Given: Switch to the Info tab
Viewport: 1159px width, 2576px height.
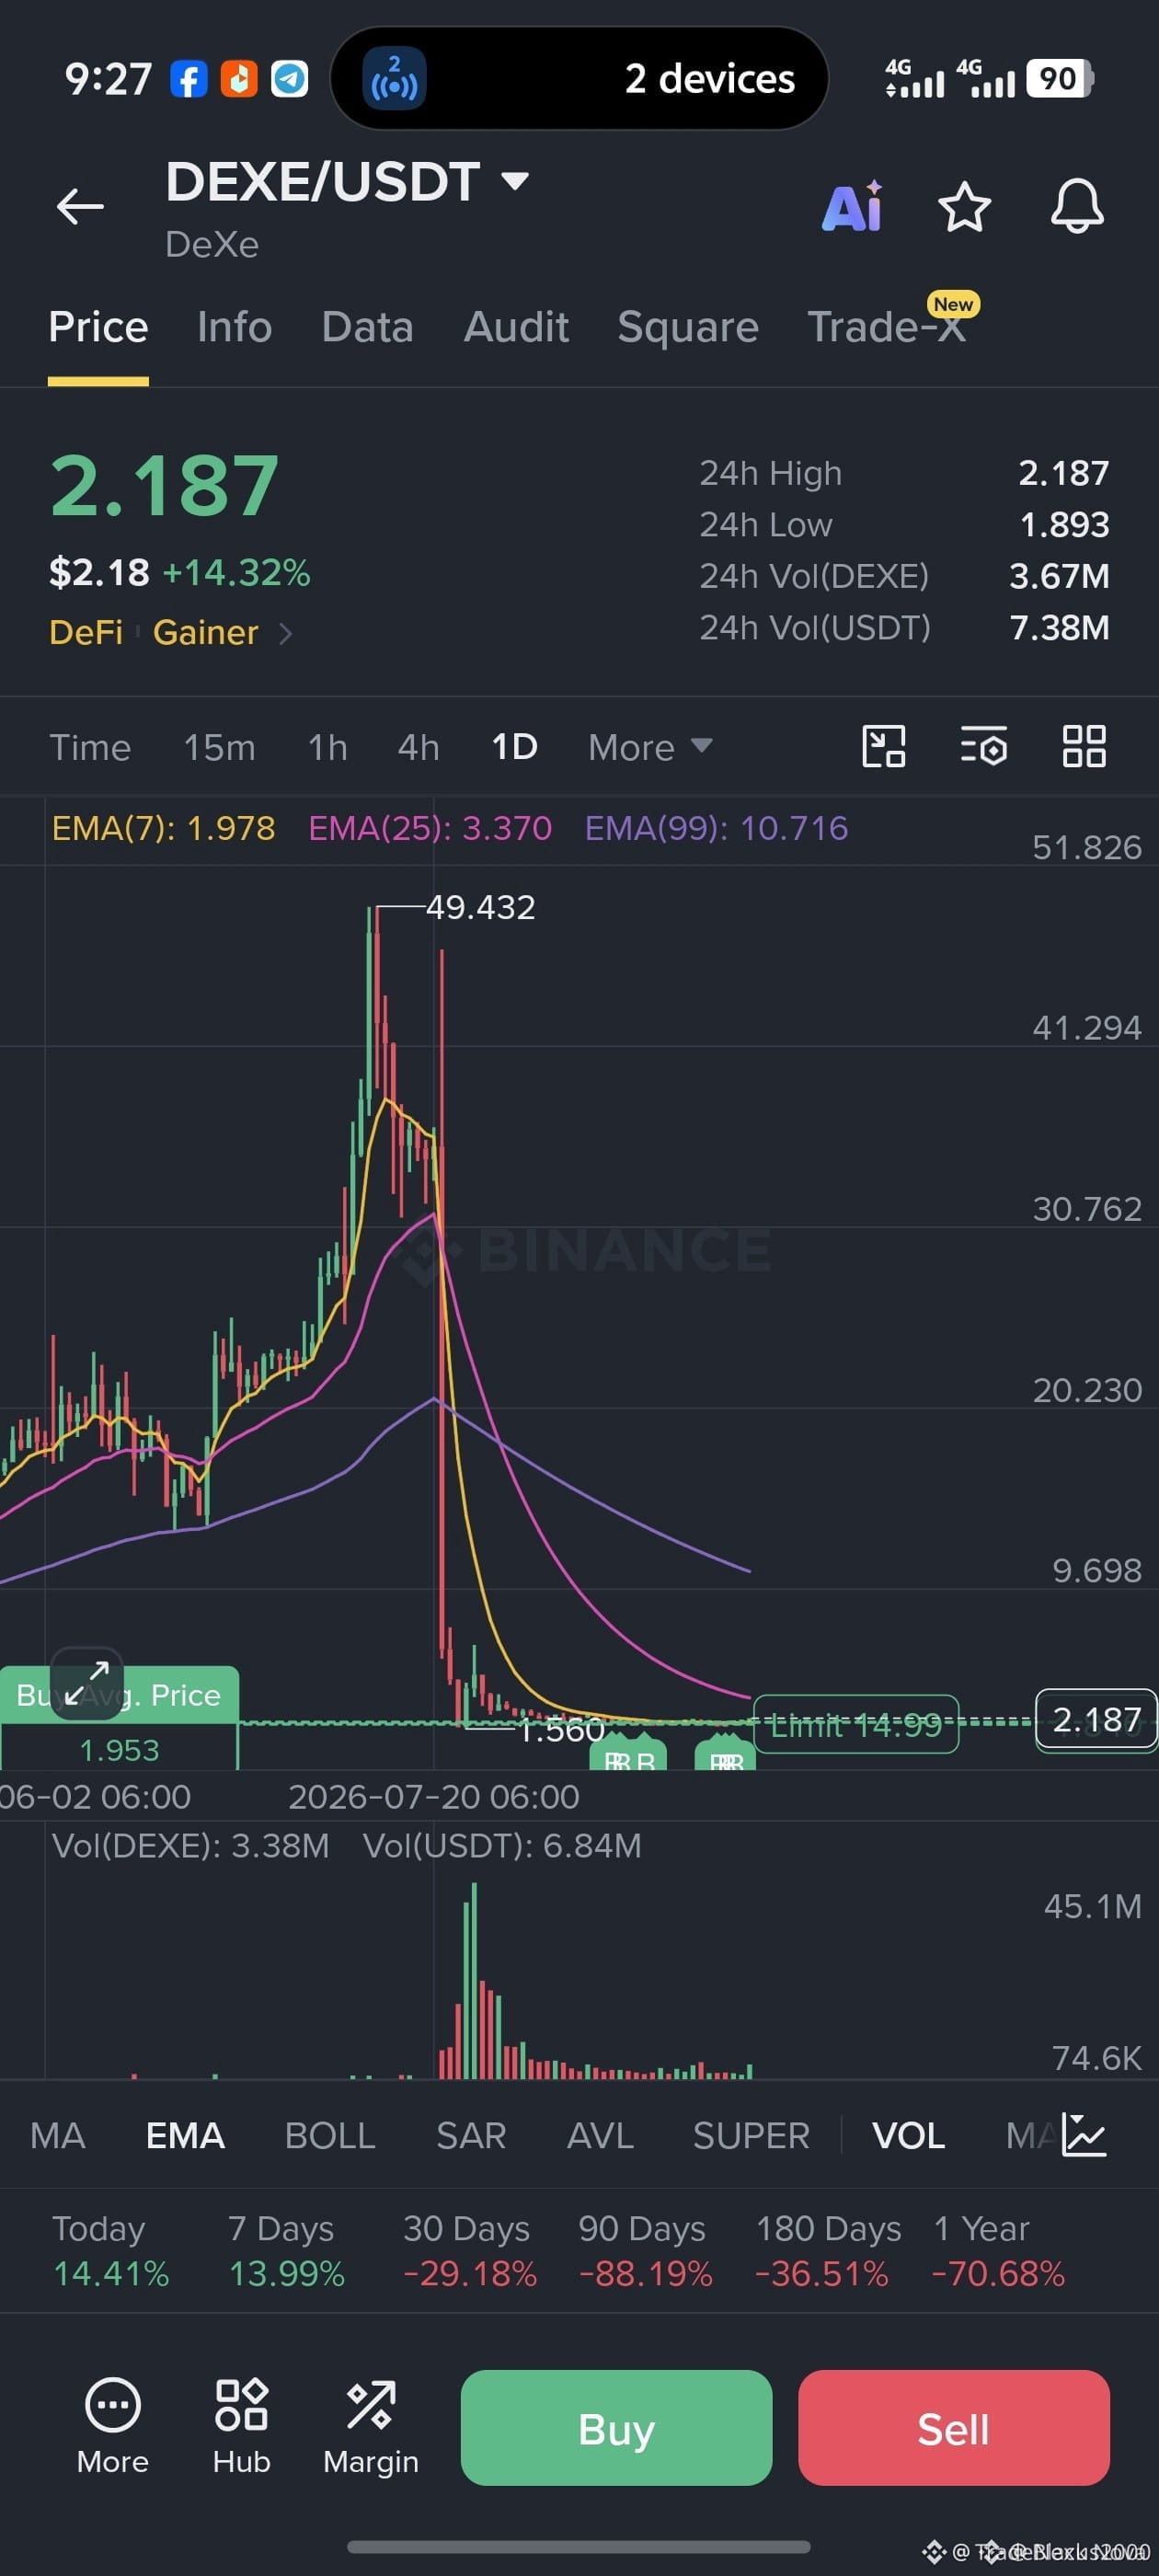Looking at the screenshot, I should (234, 327).
